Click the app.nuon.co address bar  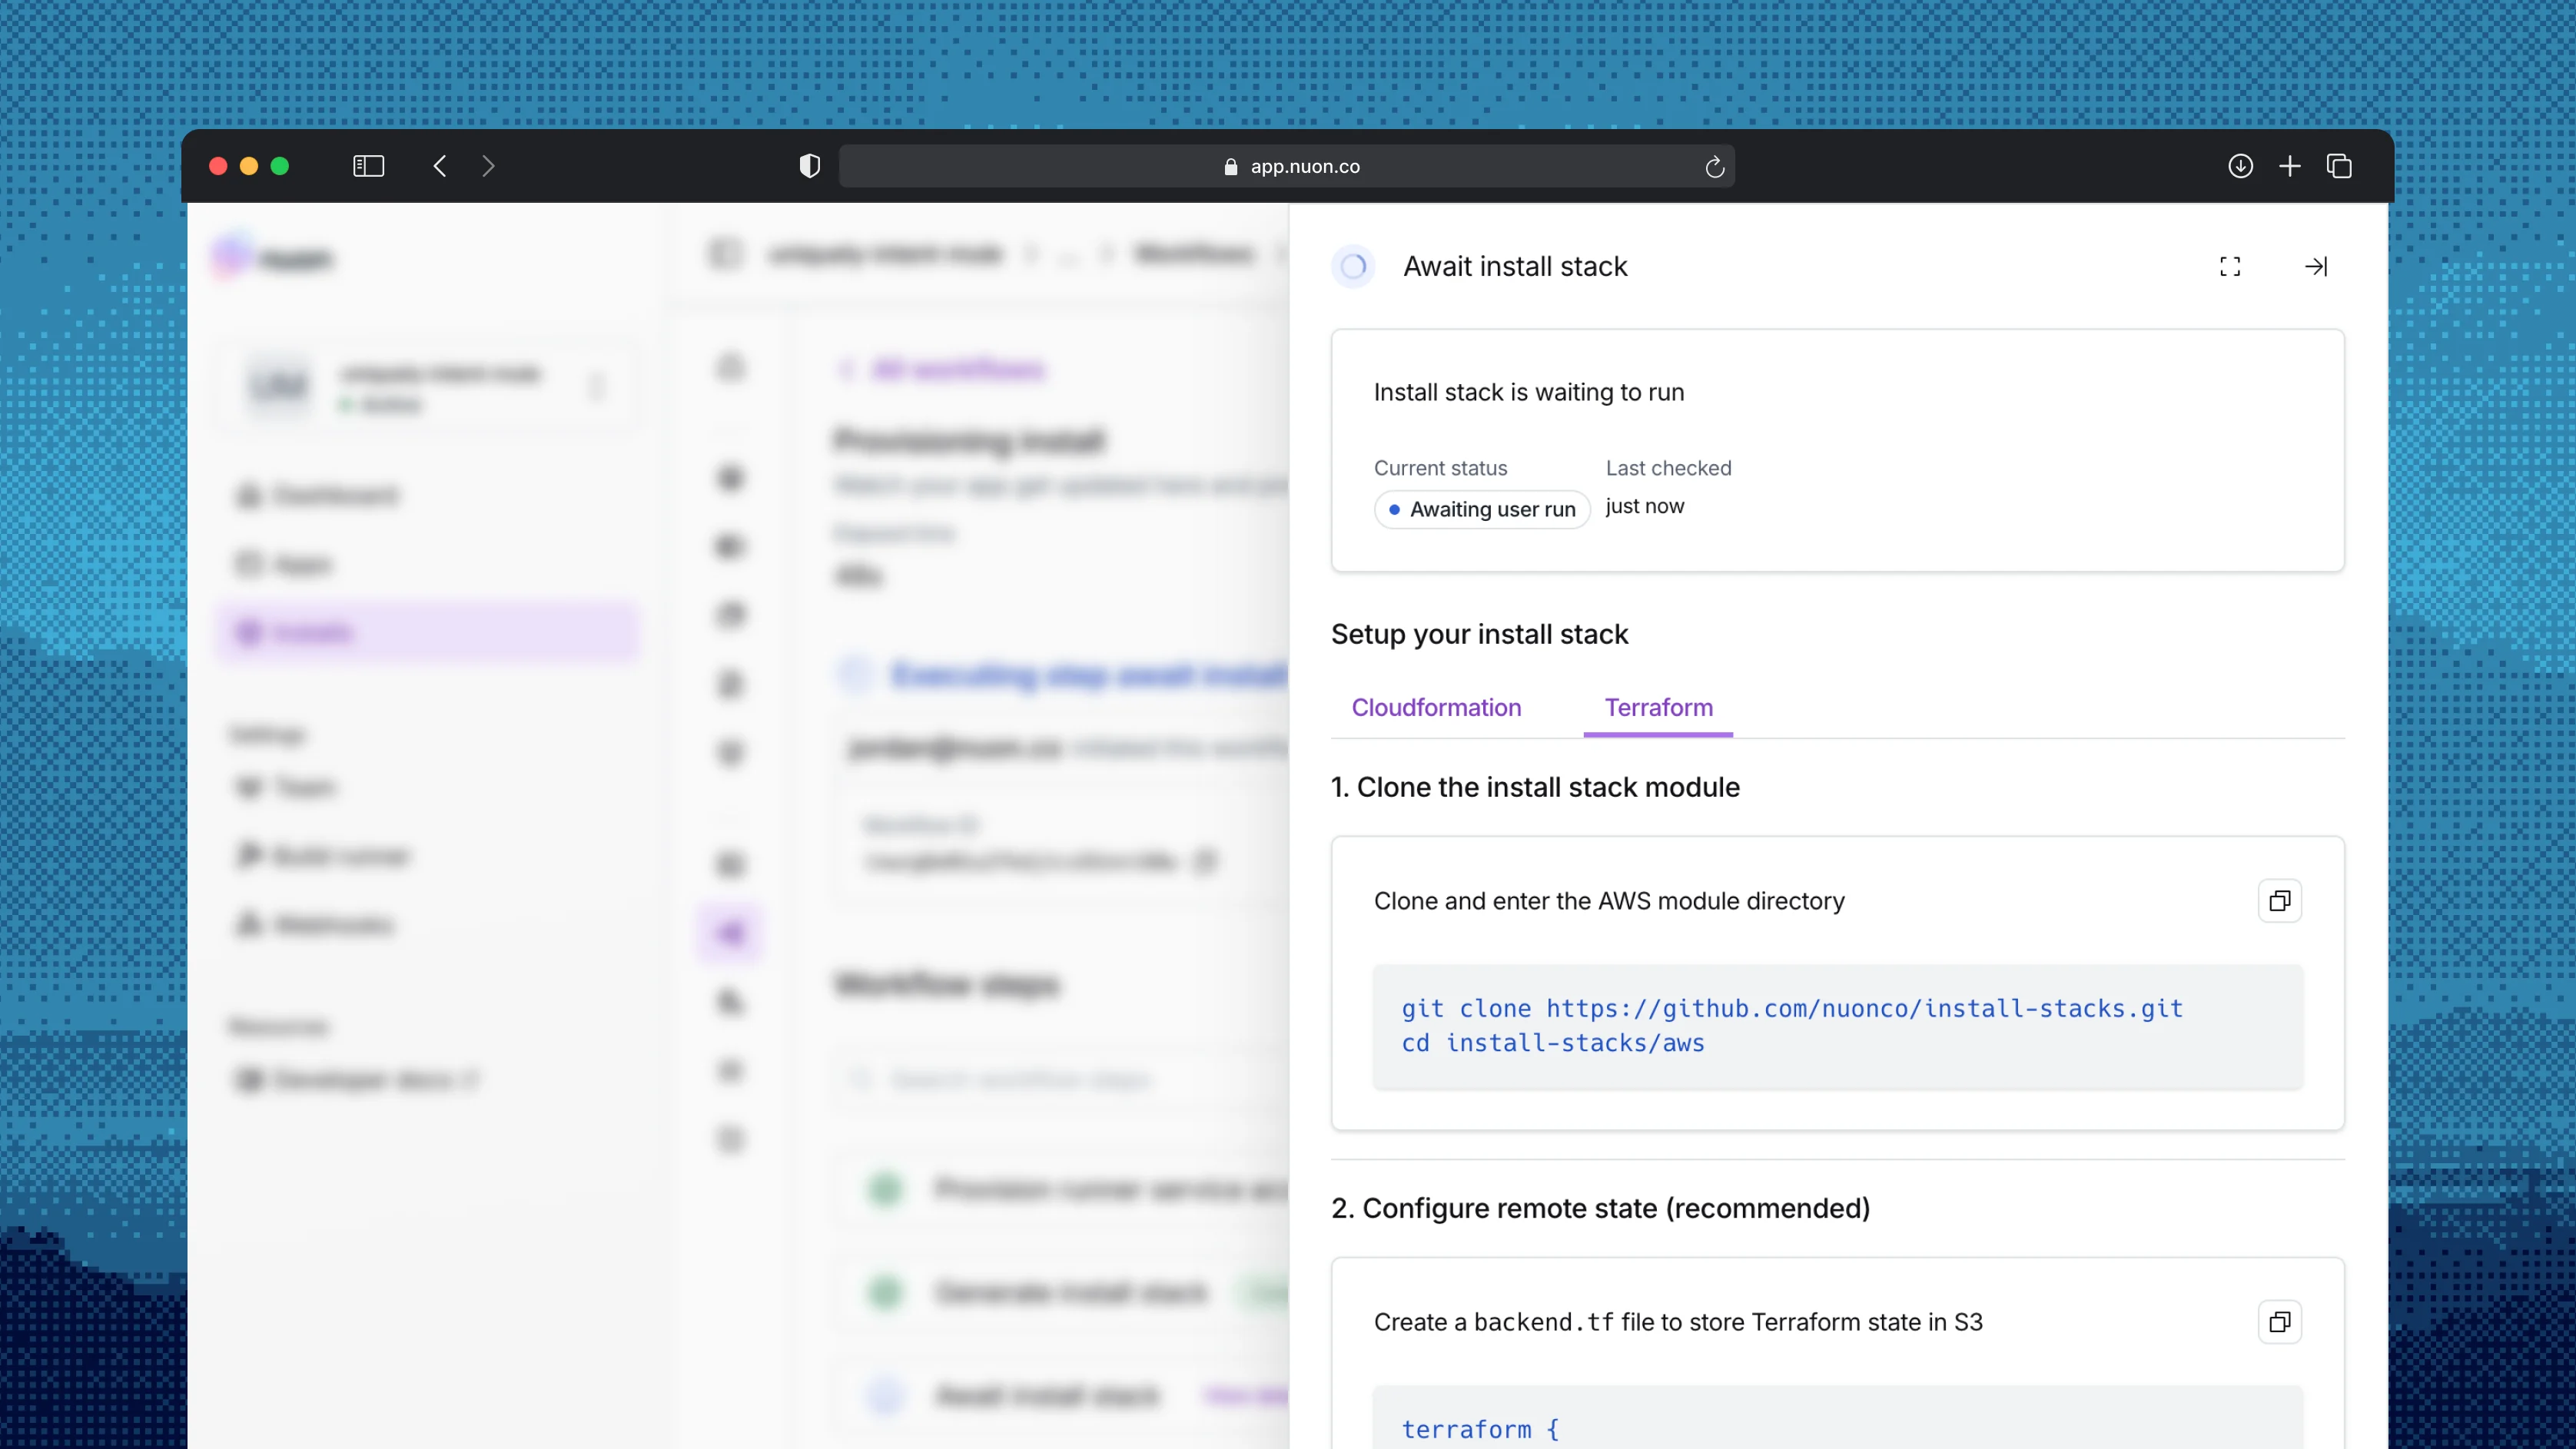(x=1286, y=166)
